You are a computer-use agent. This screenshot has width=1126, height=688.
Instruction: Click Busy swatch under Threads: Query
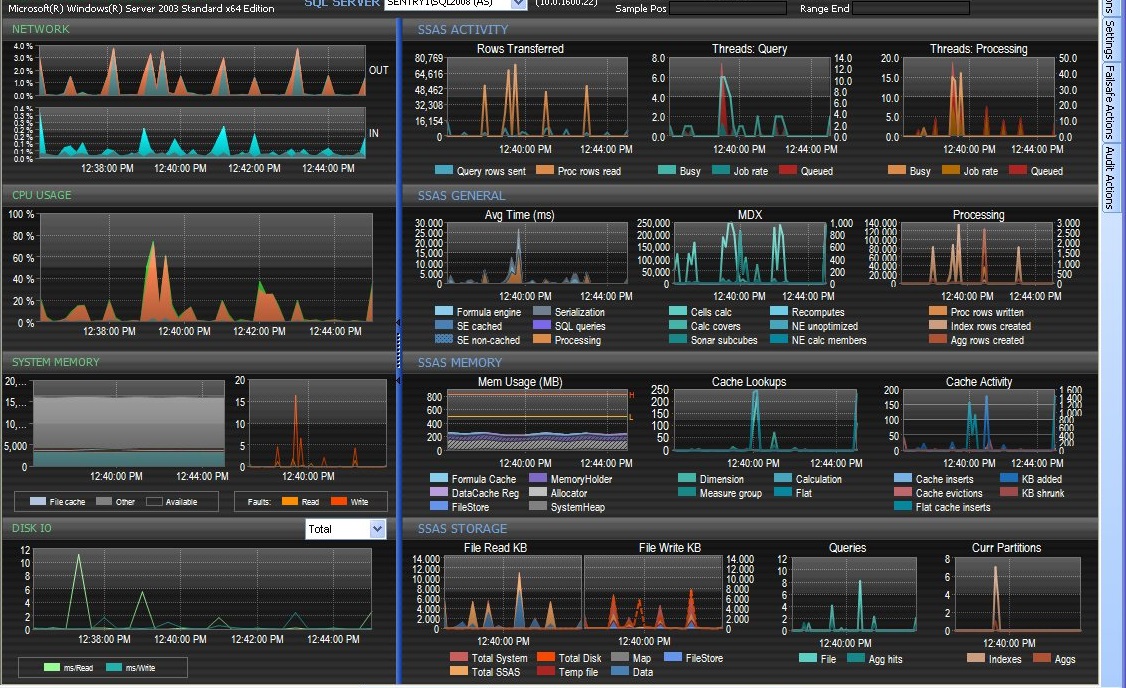tap(666, 171)
